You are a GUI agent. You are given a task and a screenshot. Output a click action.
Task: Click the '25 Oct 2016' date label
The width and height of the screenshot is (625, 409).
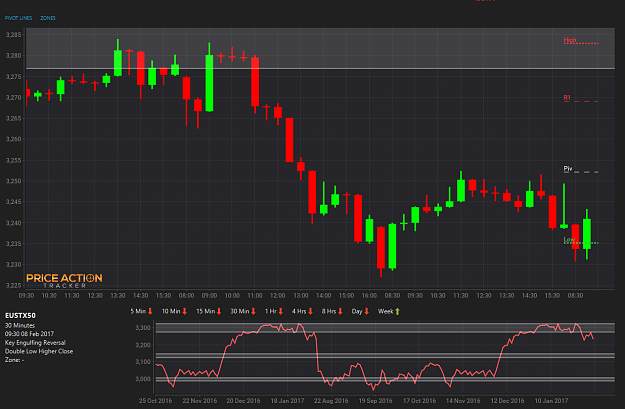point(155,401)
